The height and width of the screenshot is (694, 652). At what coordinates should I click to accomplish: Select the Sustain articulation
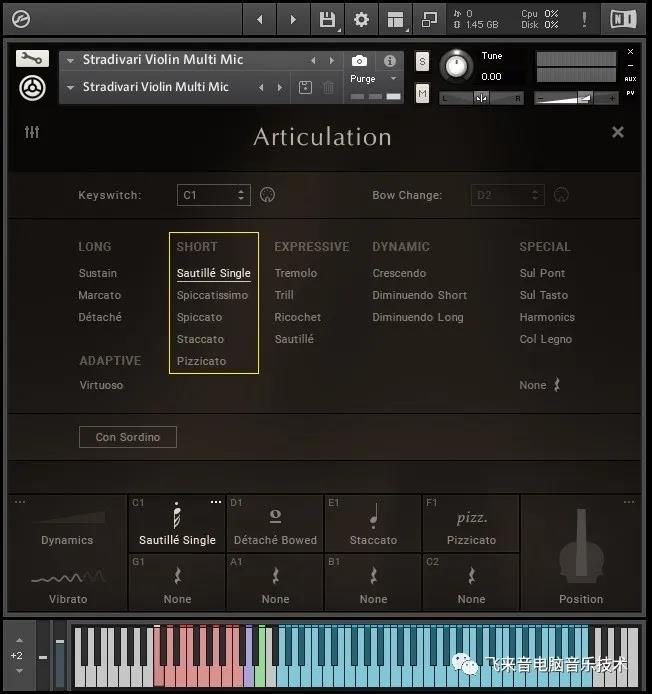[x=98, y=273]
